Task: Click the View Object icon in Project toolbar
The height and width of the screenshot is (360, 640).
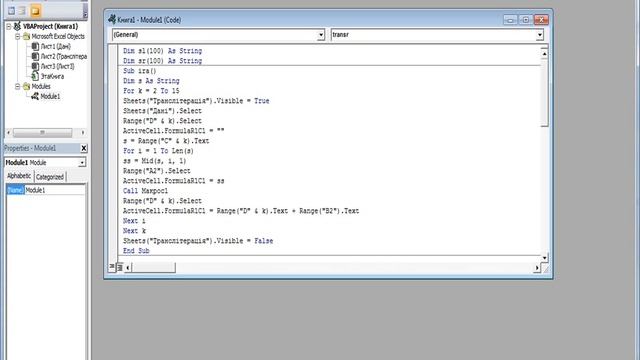Action: coord(23,11)
